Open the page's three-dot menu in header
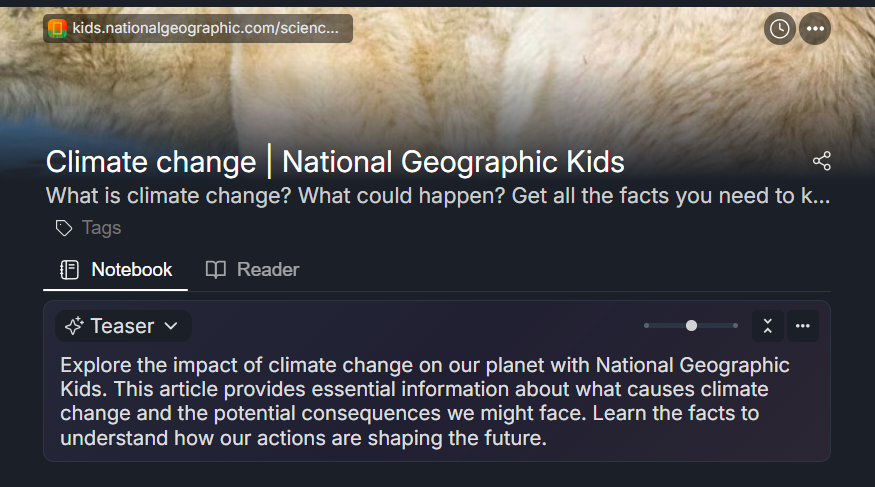This screenshot has width=875, height=487. [x=815, y=29]
